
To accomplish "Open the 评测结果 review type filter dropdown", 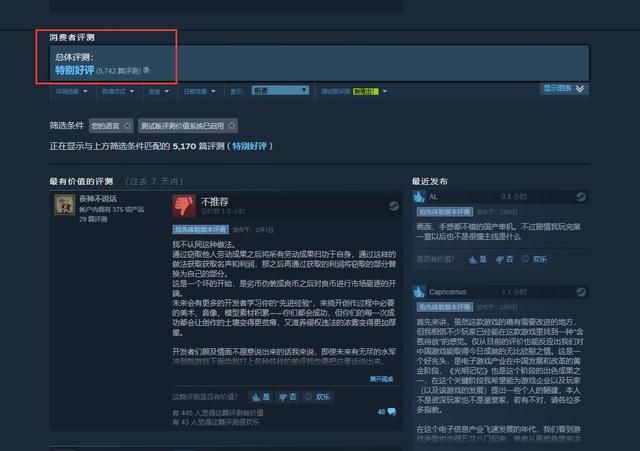I will [71, 91].
